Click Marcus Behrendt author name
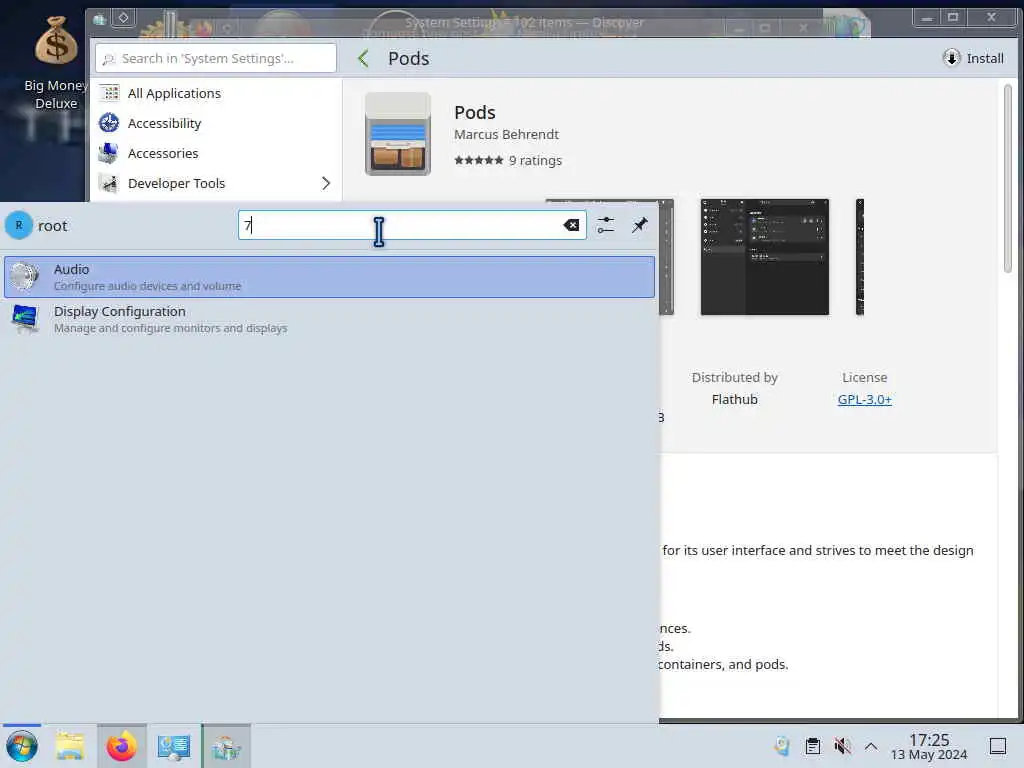Screen dimensions: 1024x768 point(506,134)
